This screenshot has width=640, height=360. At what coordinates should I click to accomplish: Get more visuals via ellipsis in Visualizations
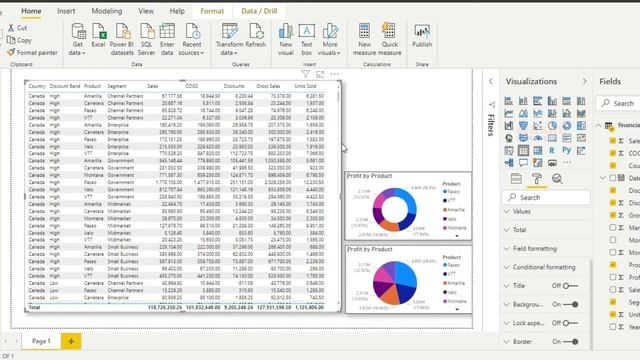click(567, 163)
